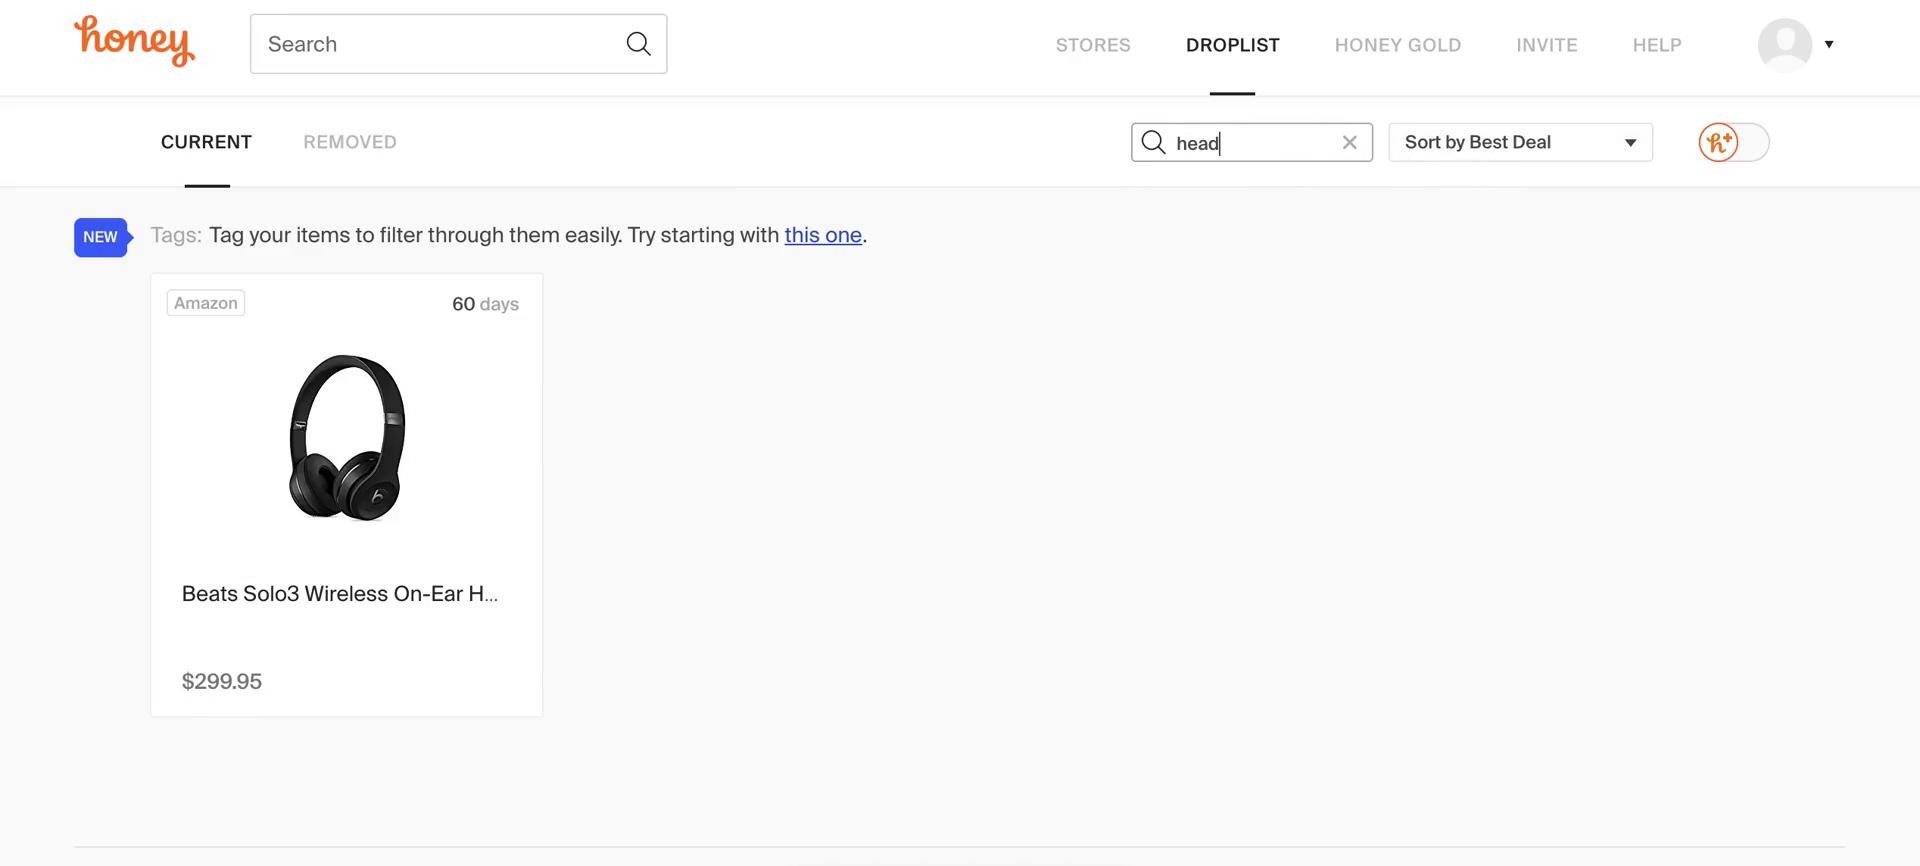Click the magnifier icon in the droplist filter

pos(1153,142)
